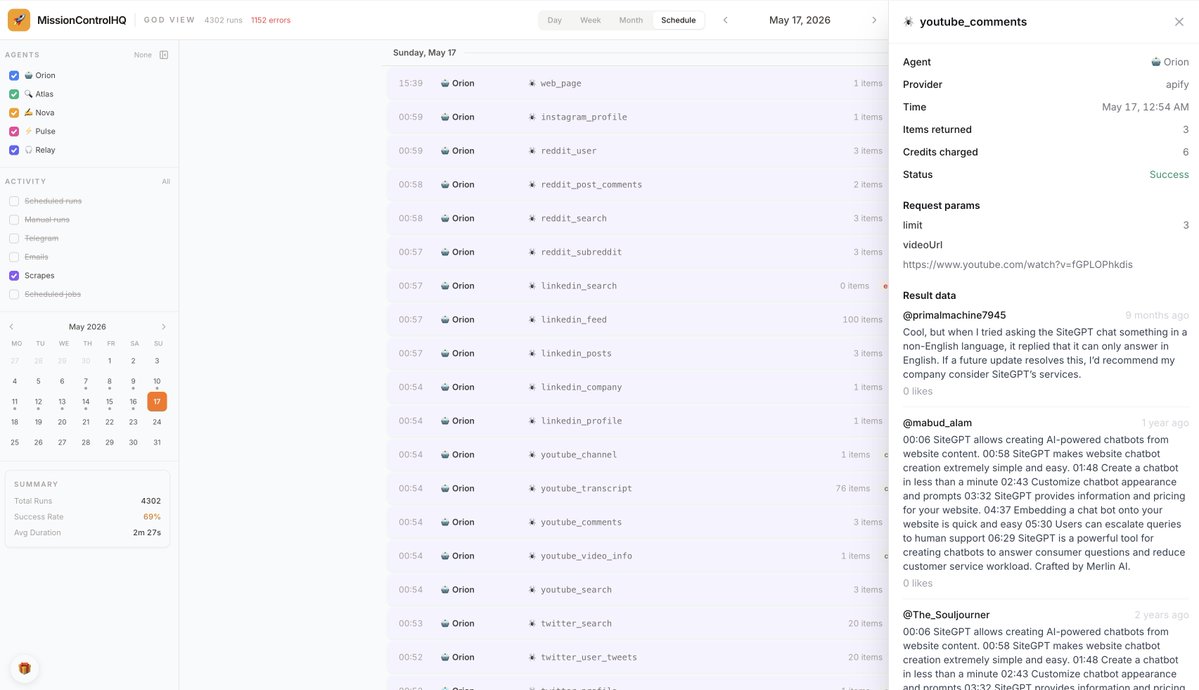This screenshot has height=690, width=1199.
Task: Click the Orion agent icon in the web_page row
Action: [x=445, y=83]
